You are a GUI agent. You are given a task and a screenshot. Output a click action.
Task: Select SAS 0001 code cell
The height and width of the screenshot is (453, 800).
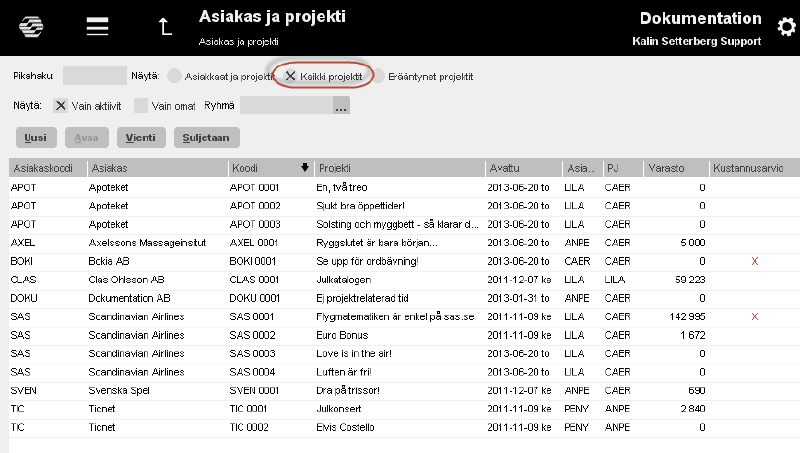(252, 317)
